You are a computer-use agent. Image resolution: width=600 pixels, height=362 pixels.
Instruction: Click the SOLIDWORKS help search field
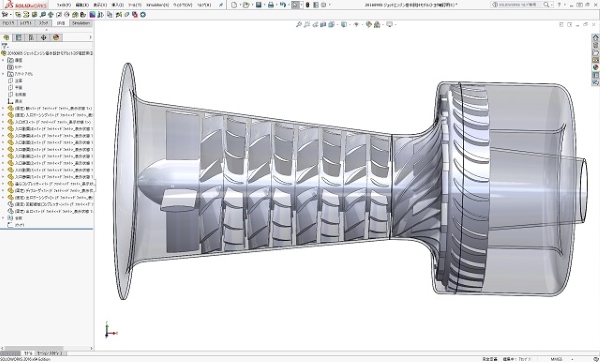(521, 5)
